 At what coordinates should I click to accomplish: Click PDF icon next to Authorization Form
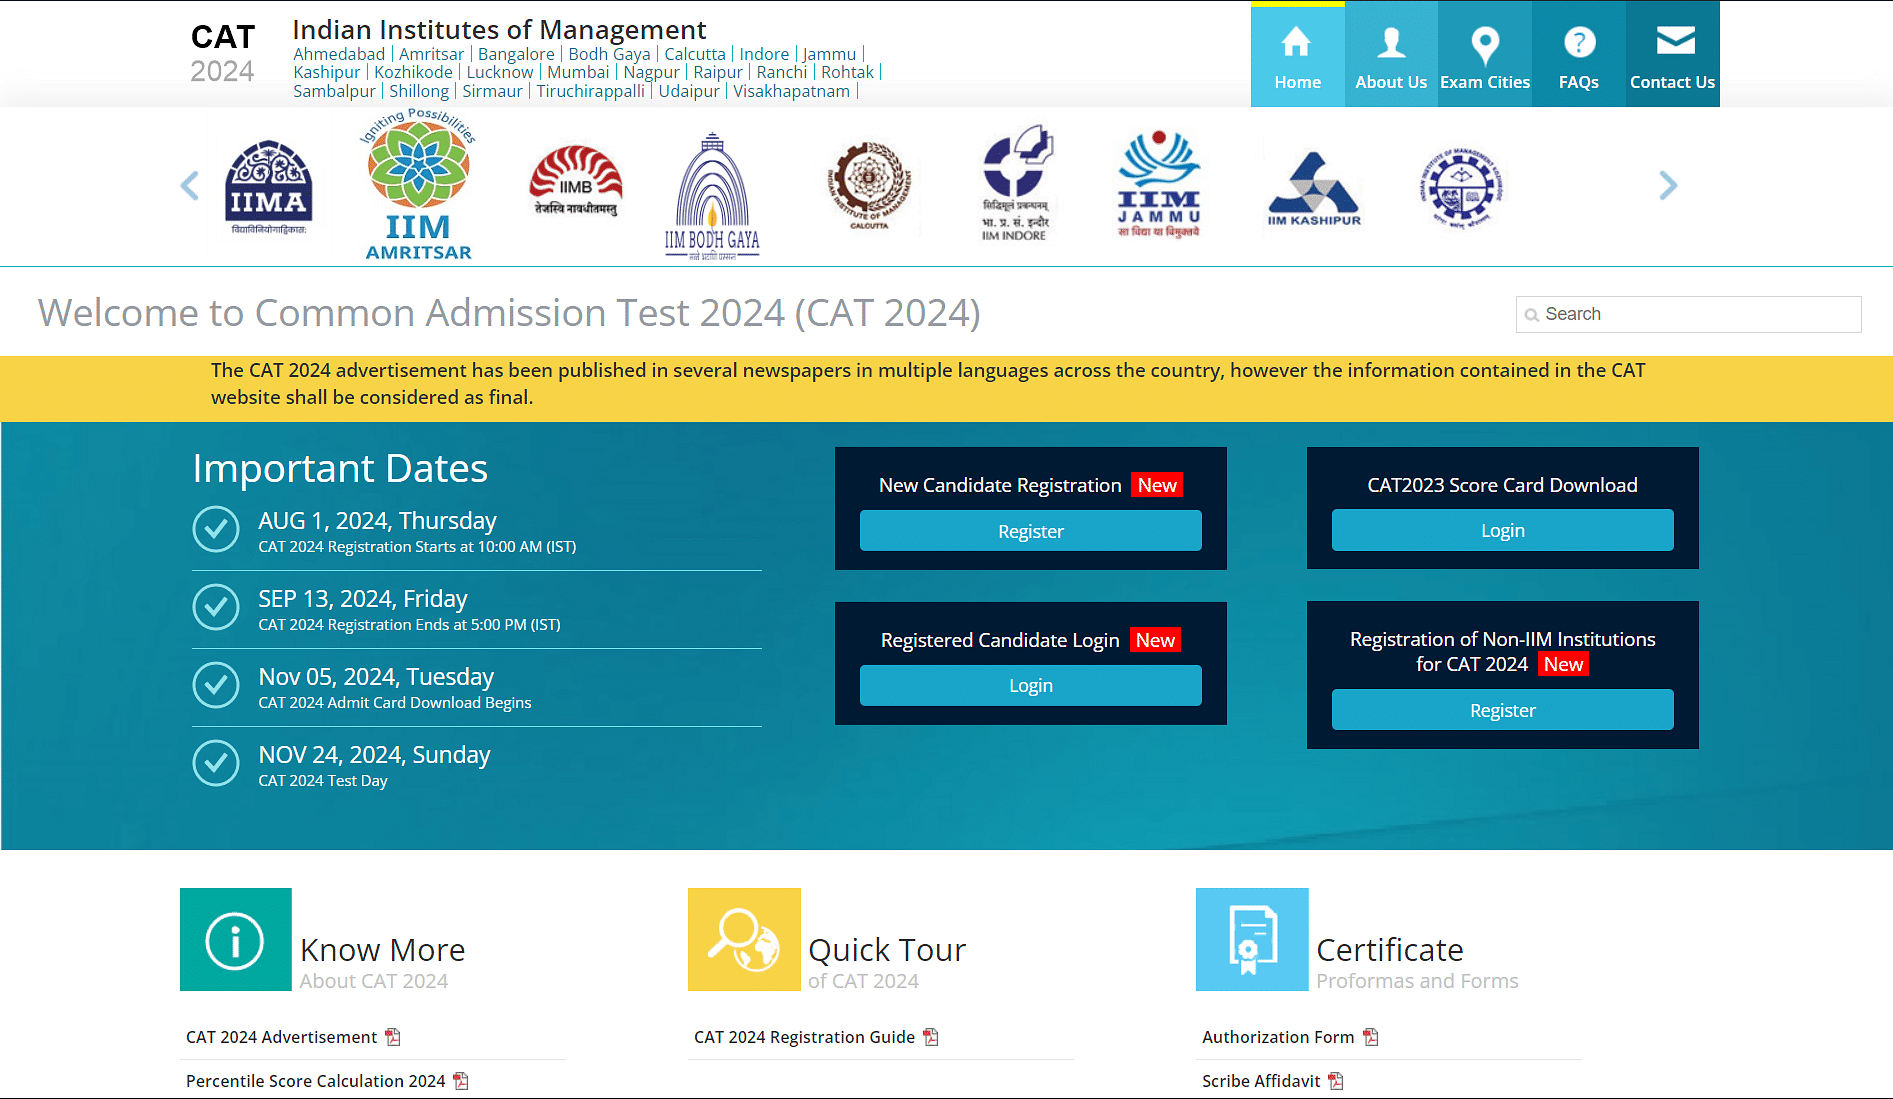[1371, 1037]
